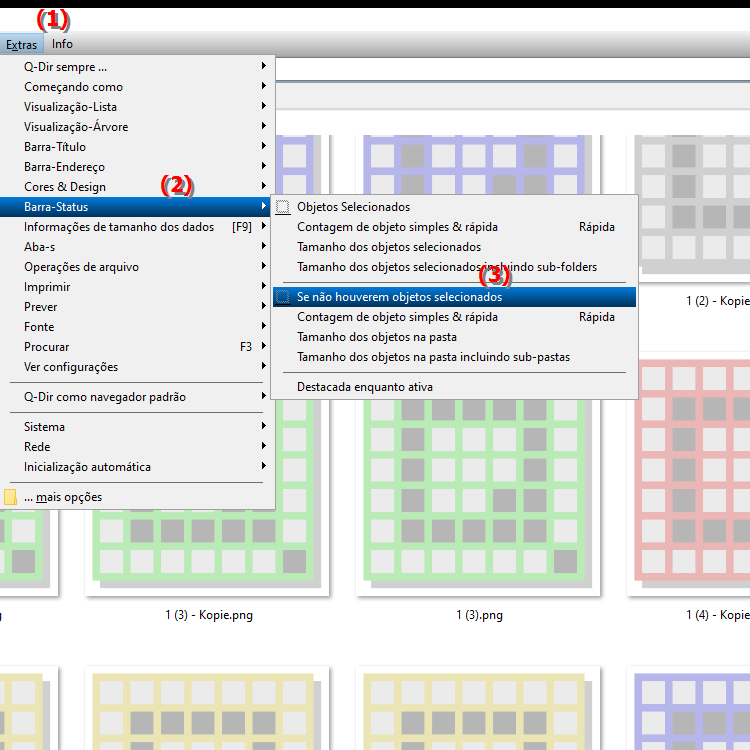Click the folder icon beside mais opções
The width and height of the screenshot is (750, 750).
point(10,497)
